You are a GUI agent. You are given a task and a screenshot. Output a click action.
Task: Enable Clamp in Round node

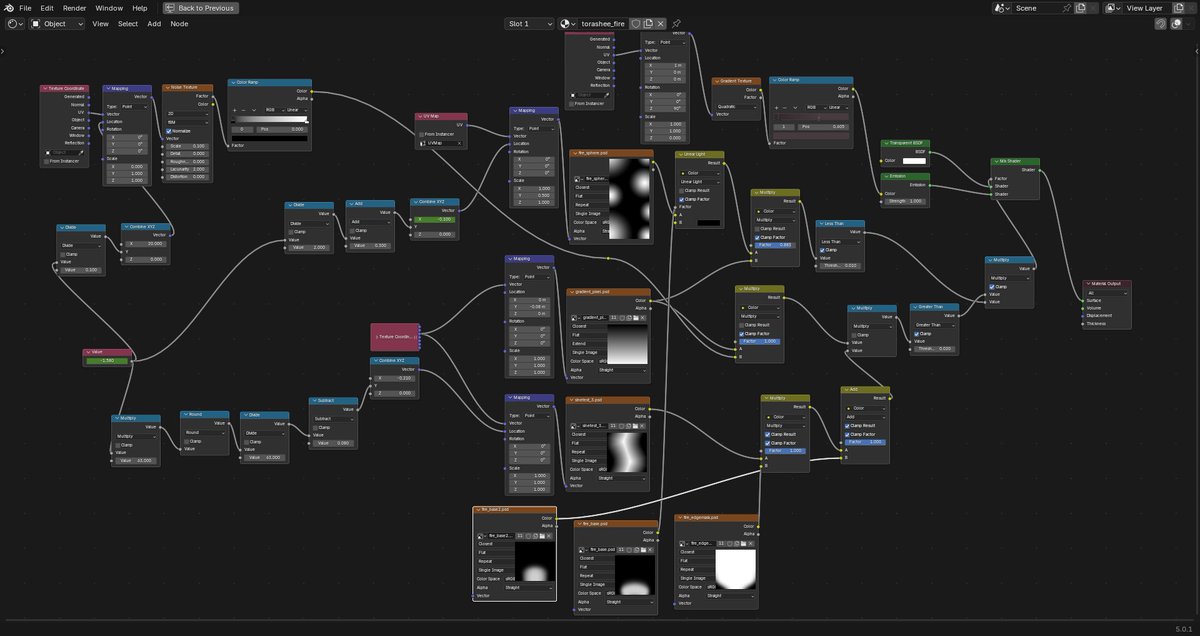pyautogui.click(x=187, y=441)
